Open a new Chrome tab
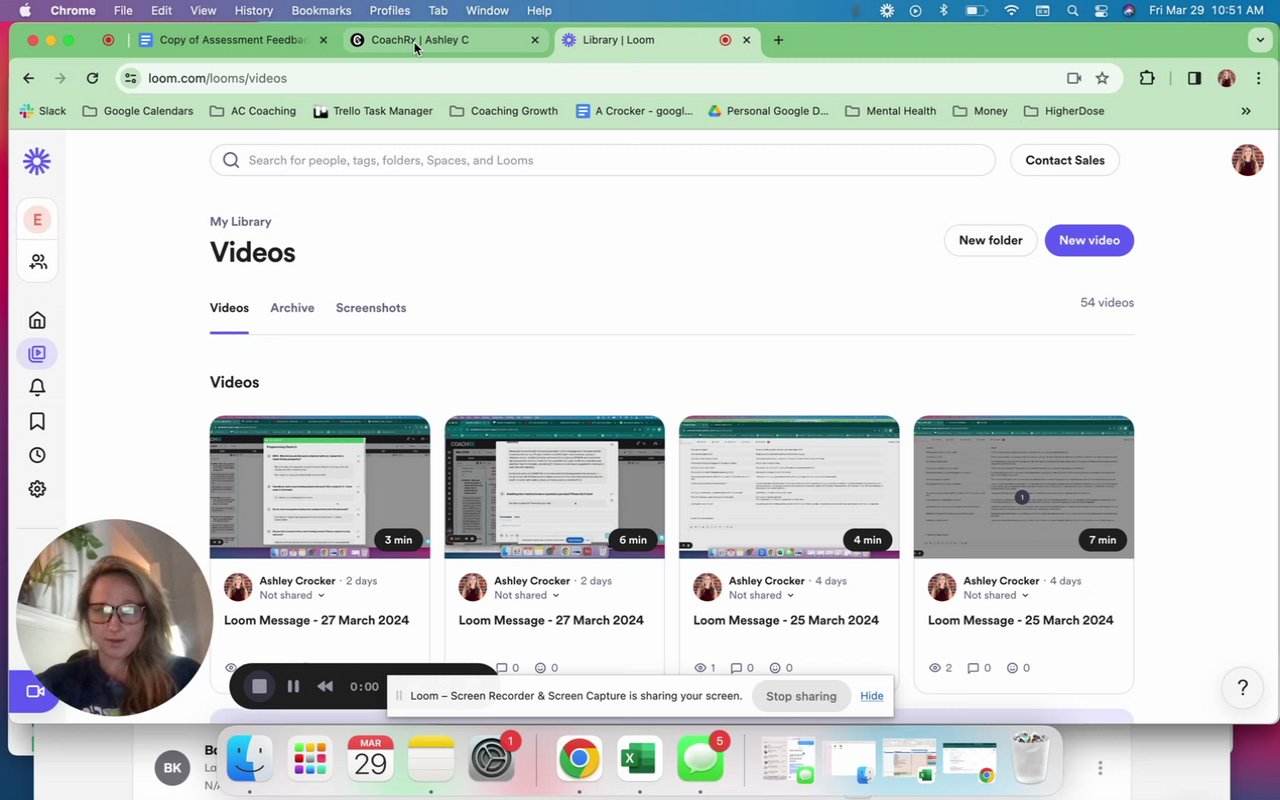Viewport: 1280px width, 800px height. click(x=778, y=40)
